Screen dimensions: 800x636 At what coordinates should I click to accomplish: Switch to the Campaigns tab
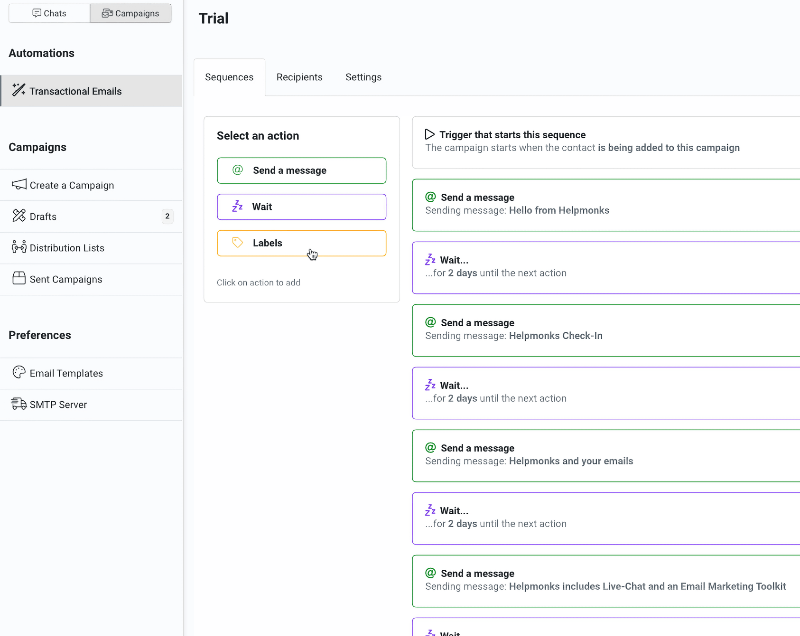coord(131,13)
